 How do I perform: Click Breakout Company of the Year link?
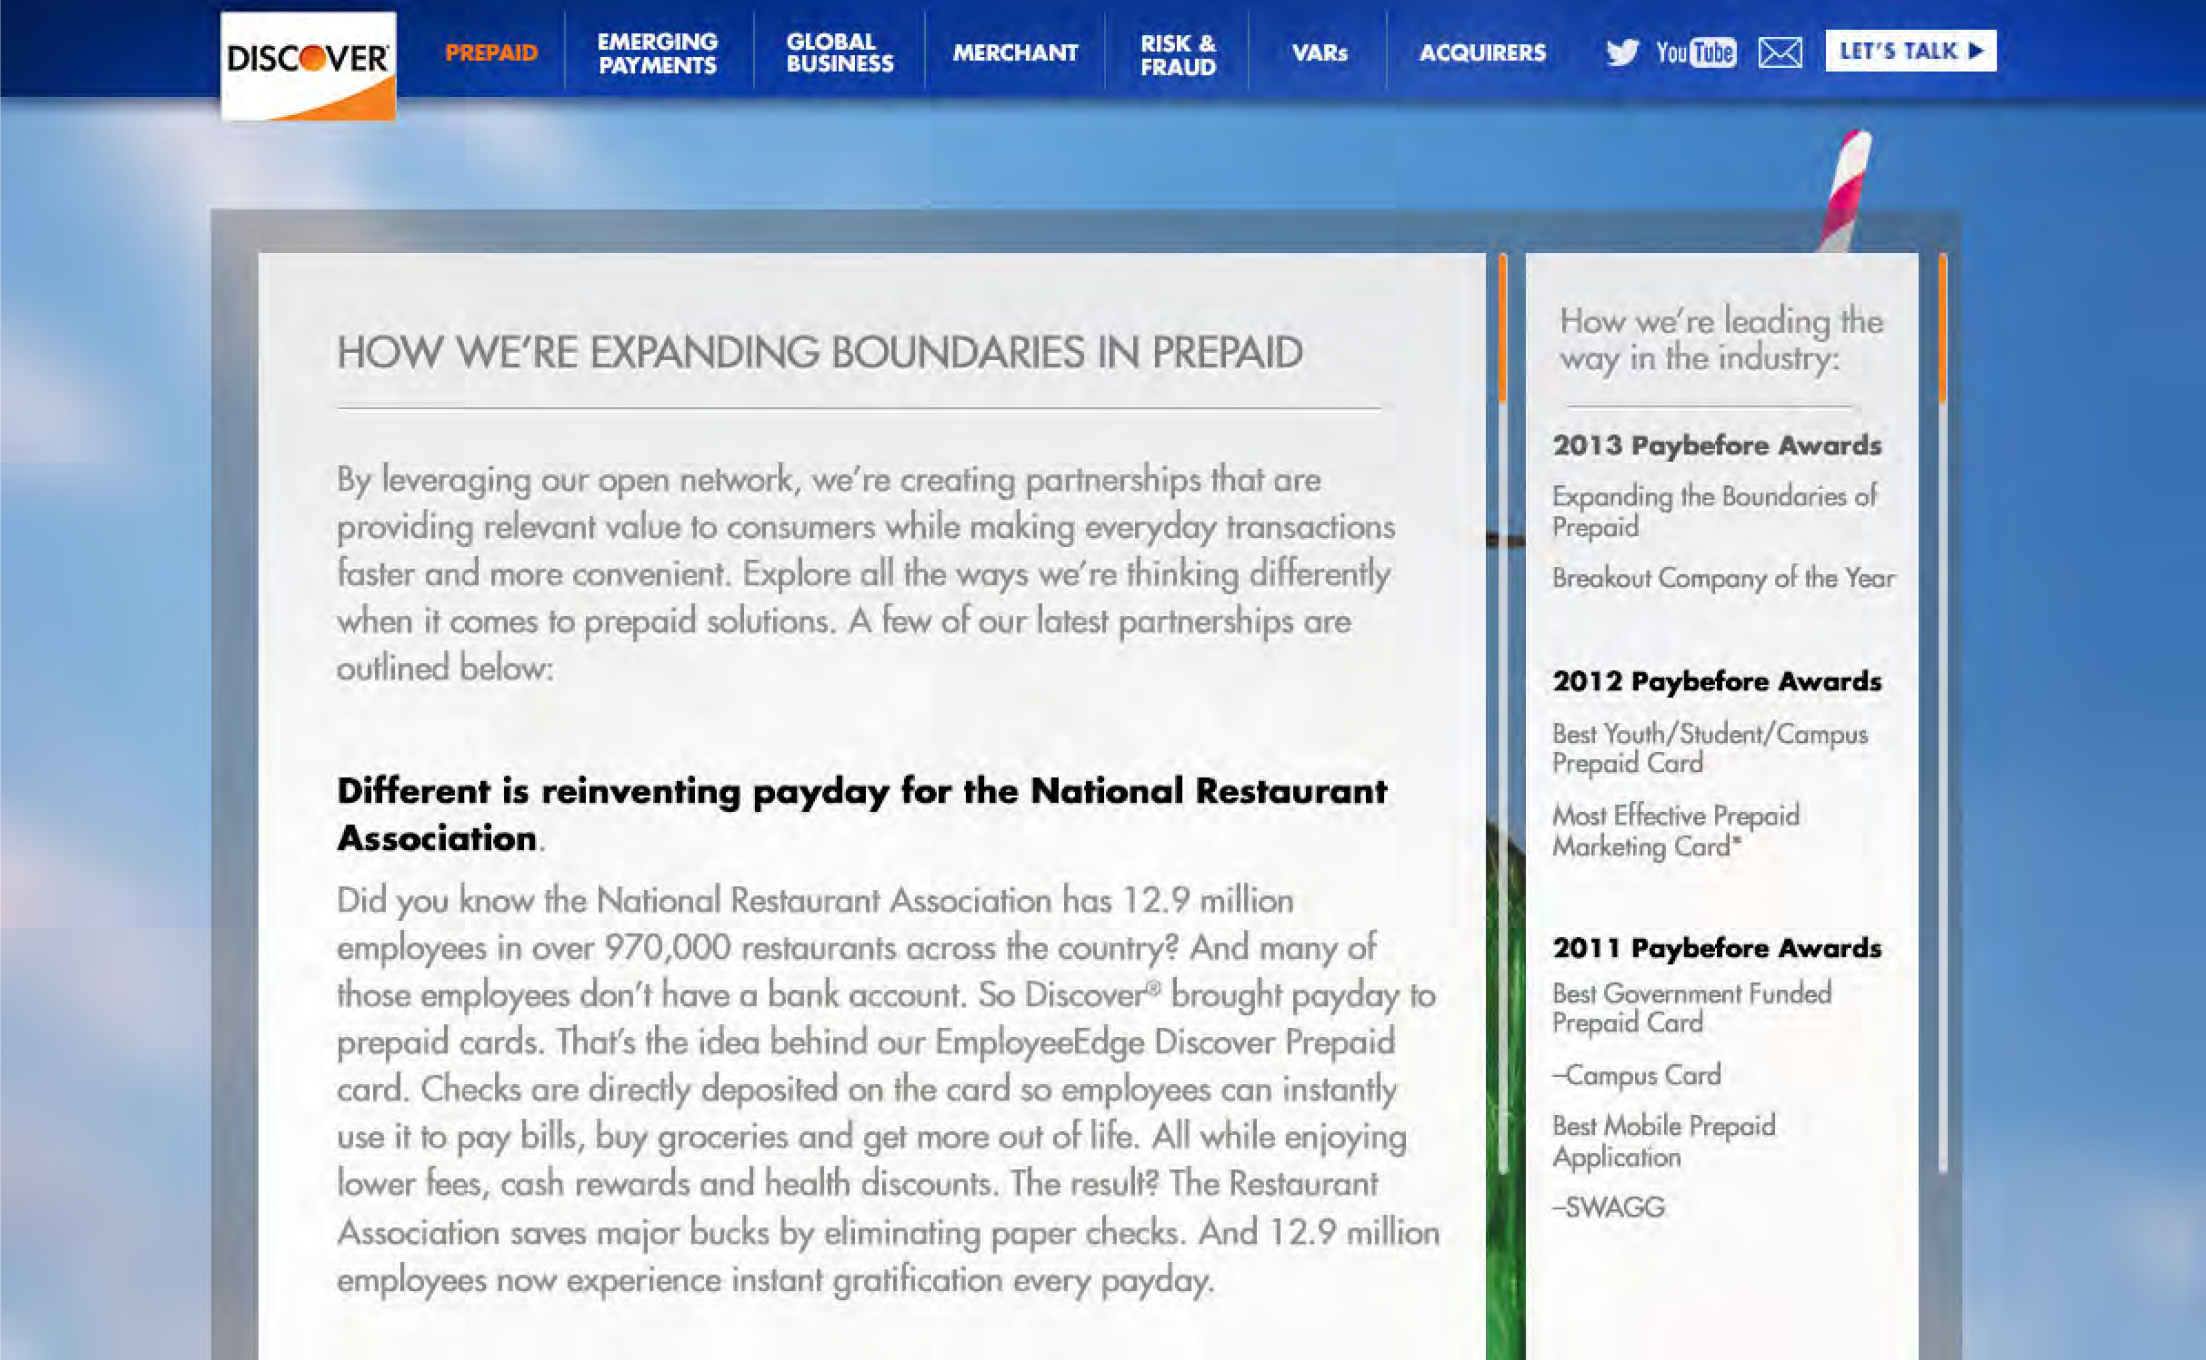pos(1722,578)
